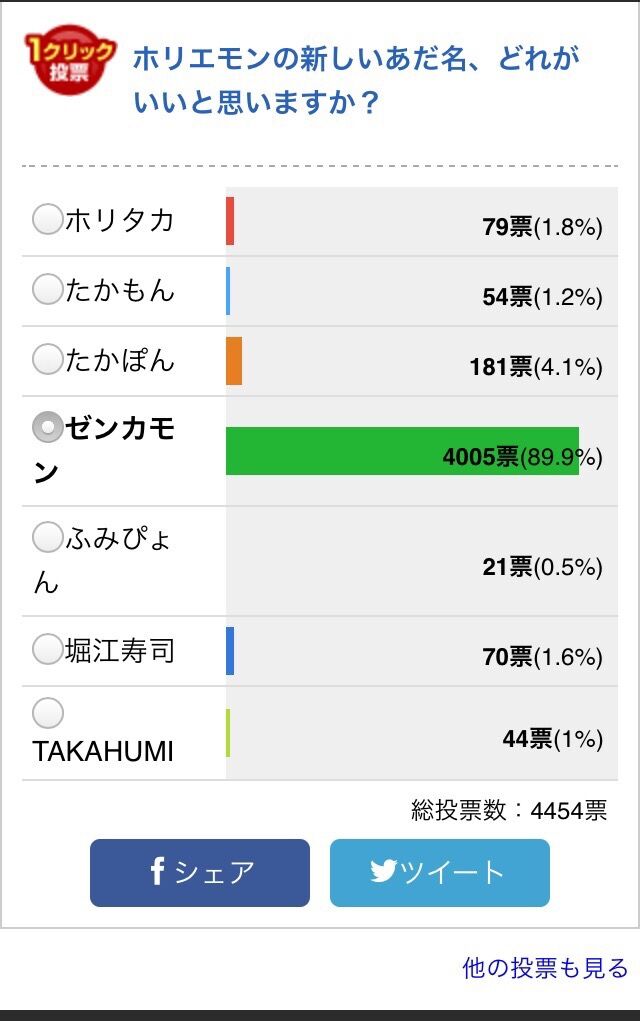The image size is (640, 1021).
Task: Select the たかもん radio button
Action: point(47,289)
